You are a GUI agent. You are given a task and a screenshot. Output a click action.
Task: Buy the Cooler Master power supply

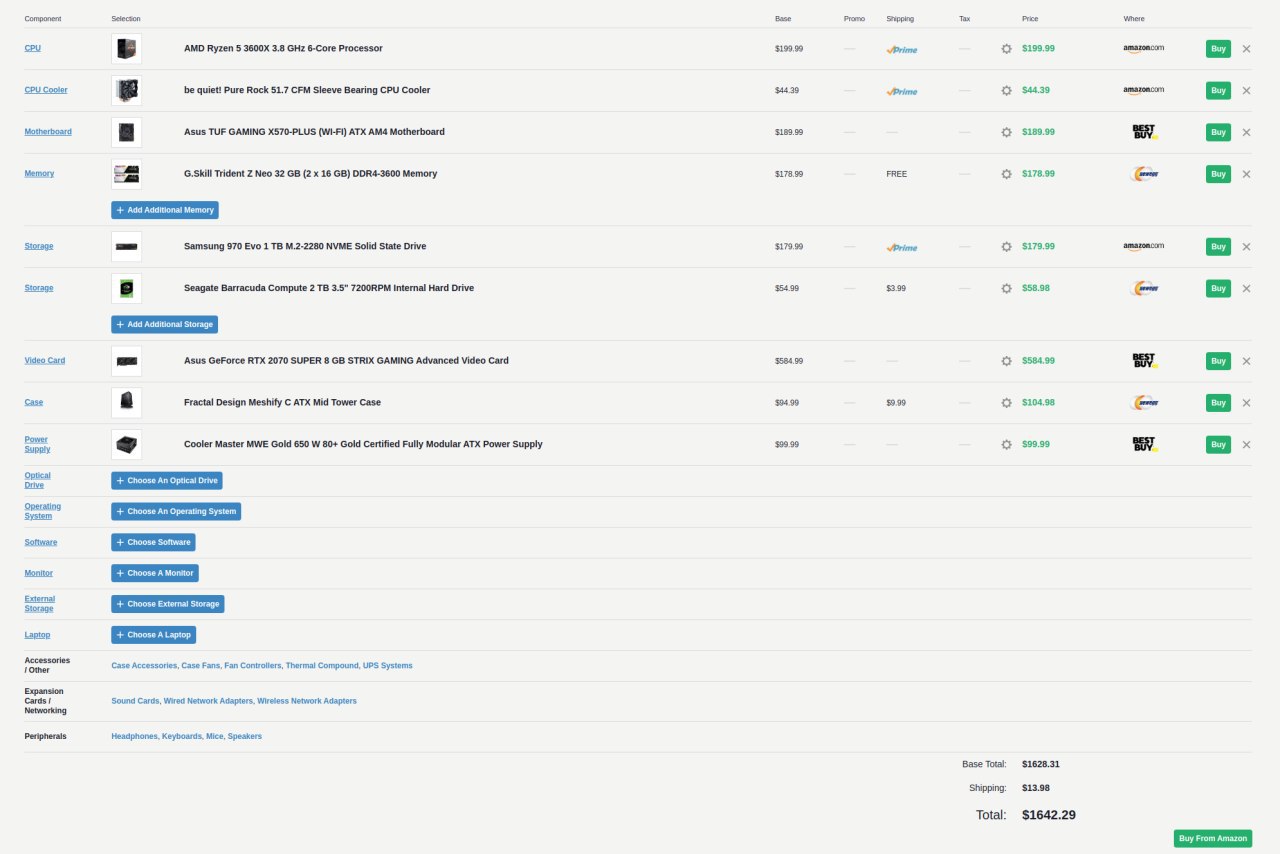[1218, 444]
